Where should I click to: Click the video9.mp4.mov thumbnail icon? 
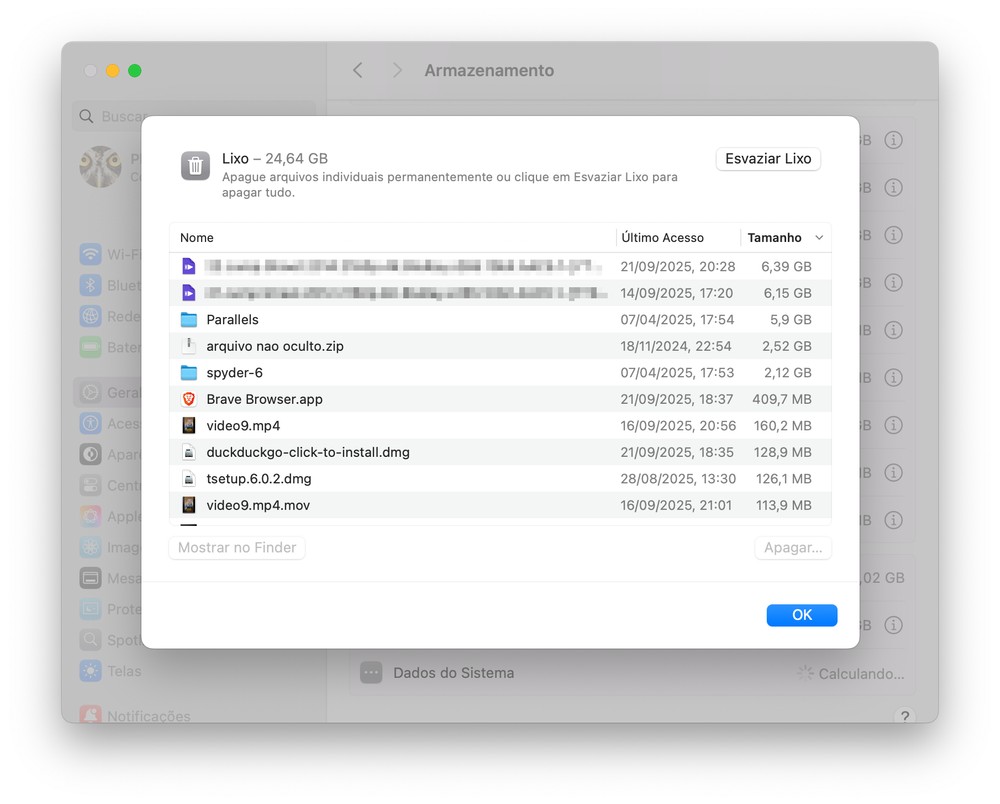click(x=189, y=505)
